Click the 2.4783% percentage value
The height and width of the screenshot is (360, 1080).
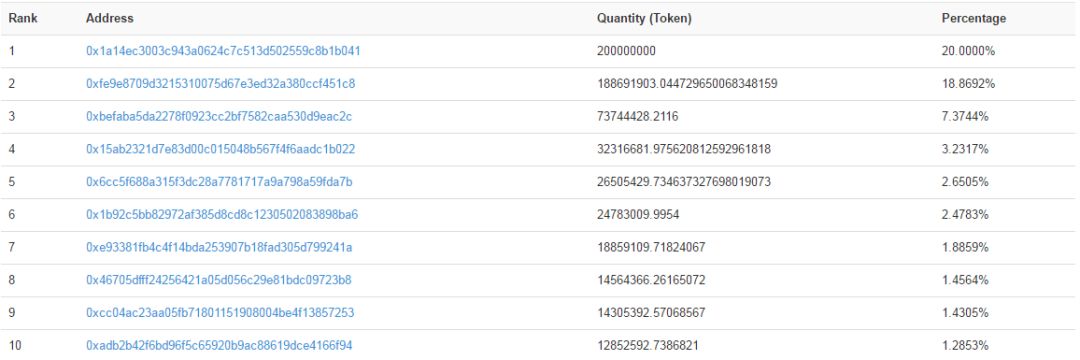tap(965, 215)
